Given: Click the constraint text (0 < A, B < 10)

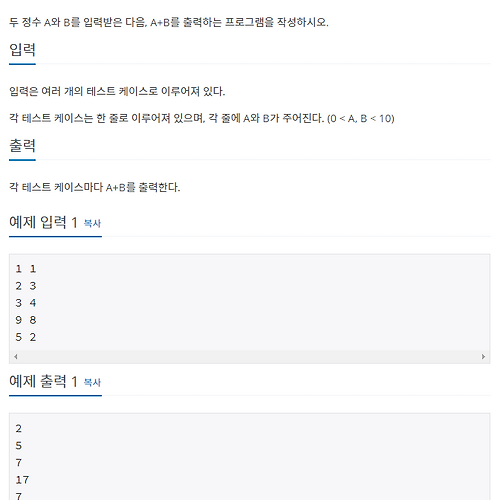Looking at the screenshot, I should (x=361, y=118).
